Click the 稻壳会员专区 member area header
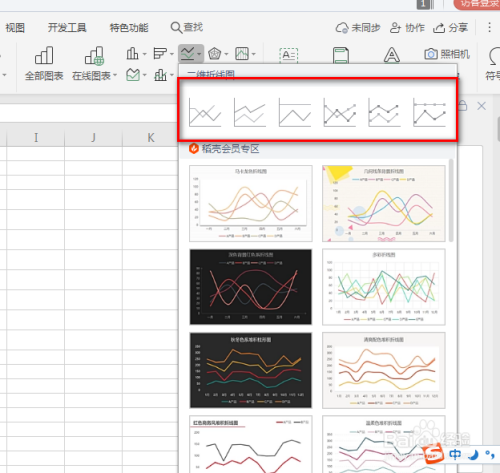This screenshot has width=500, height=473. point(224,149)
